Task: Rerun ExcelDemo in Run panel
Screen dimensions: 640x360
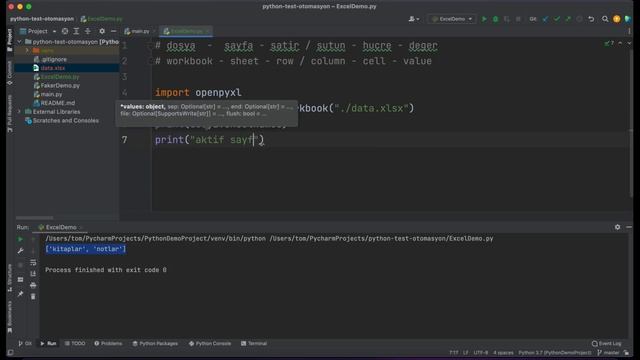Action: tap(20, 239)
